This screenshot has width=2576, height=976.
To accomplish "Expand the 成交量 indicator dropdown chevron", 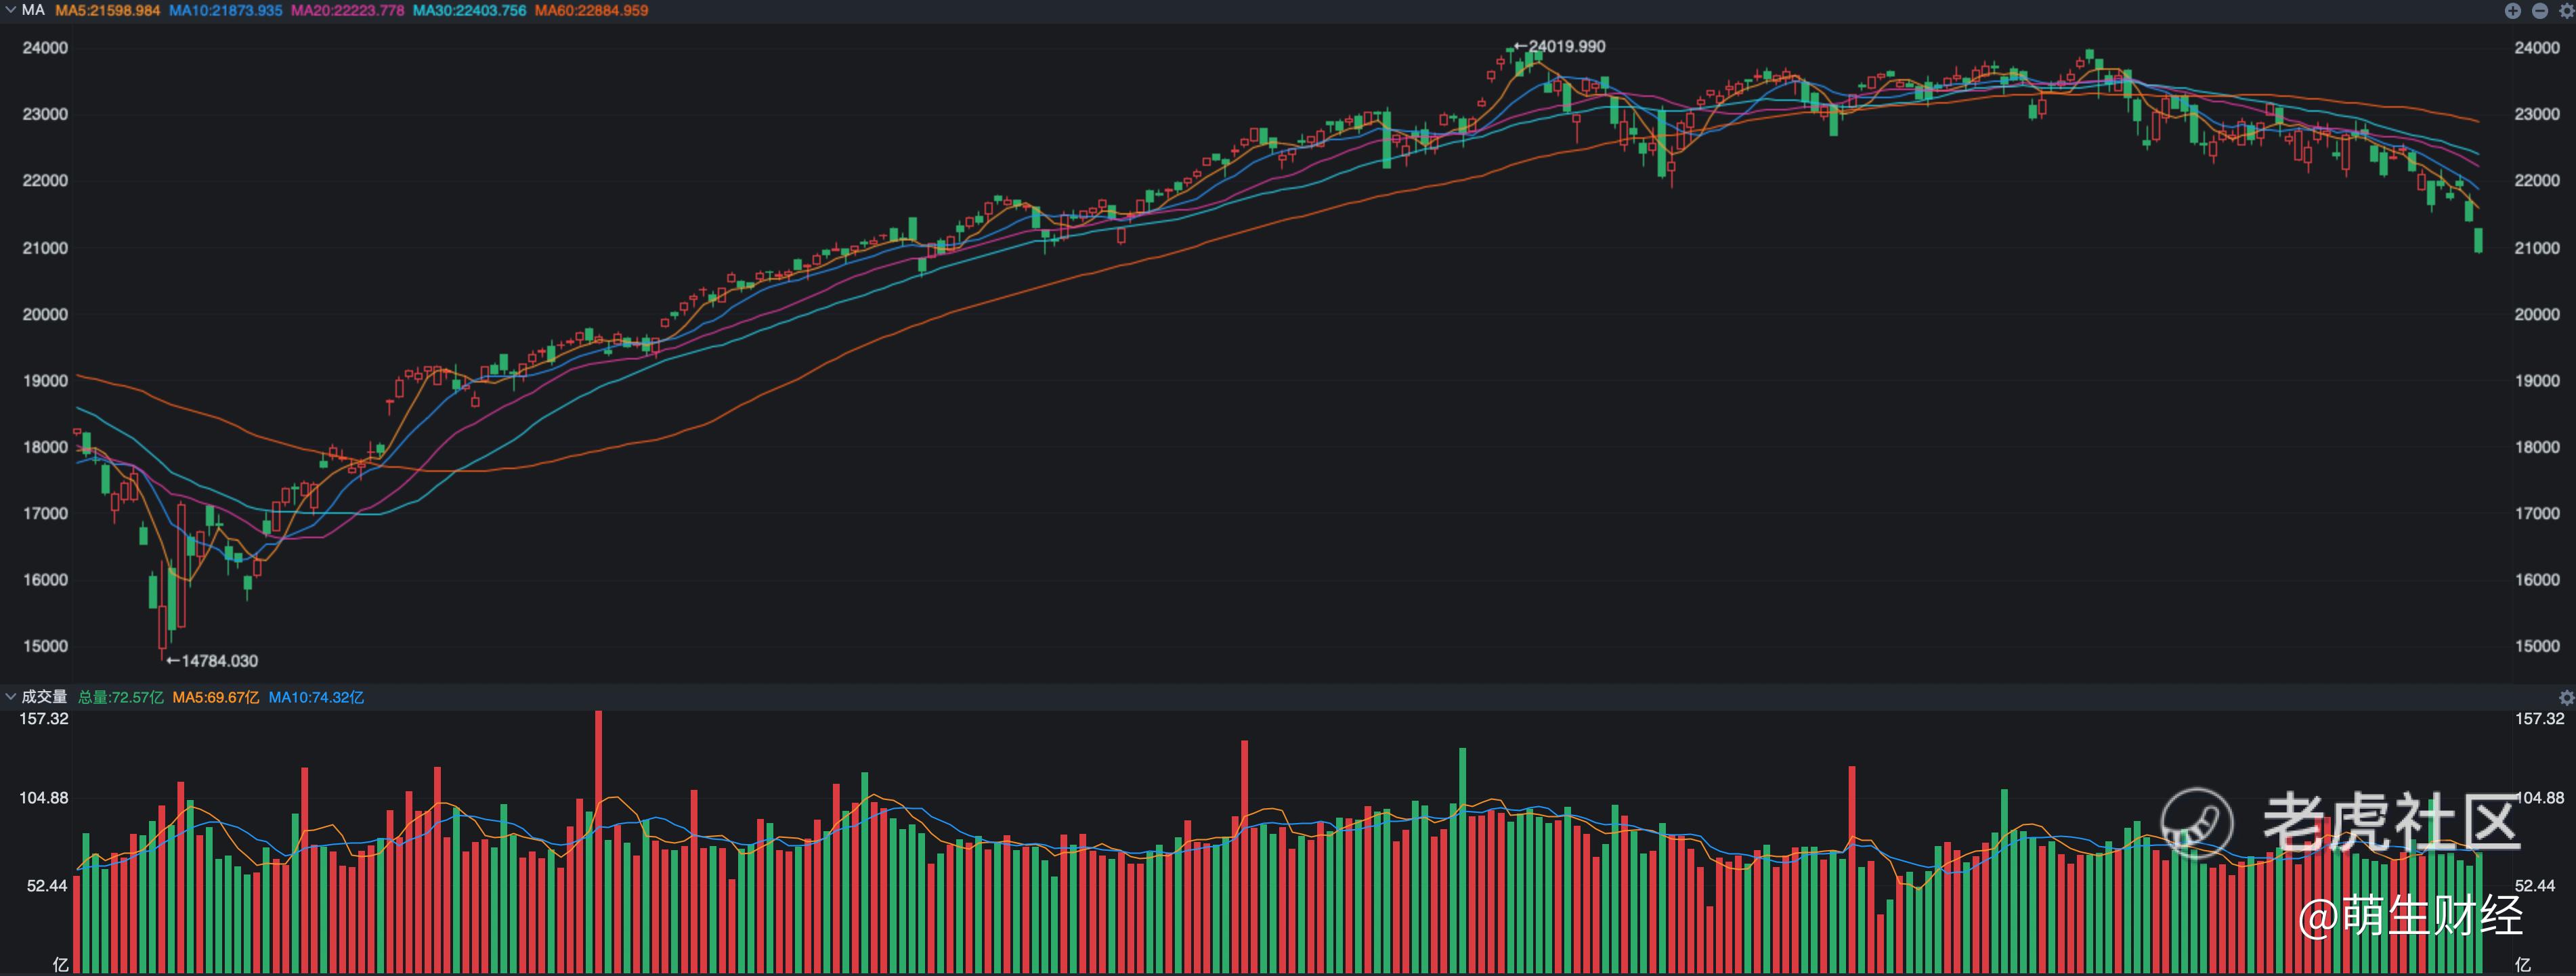I will (10, 697).
